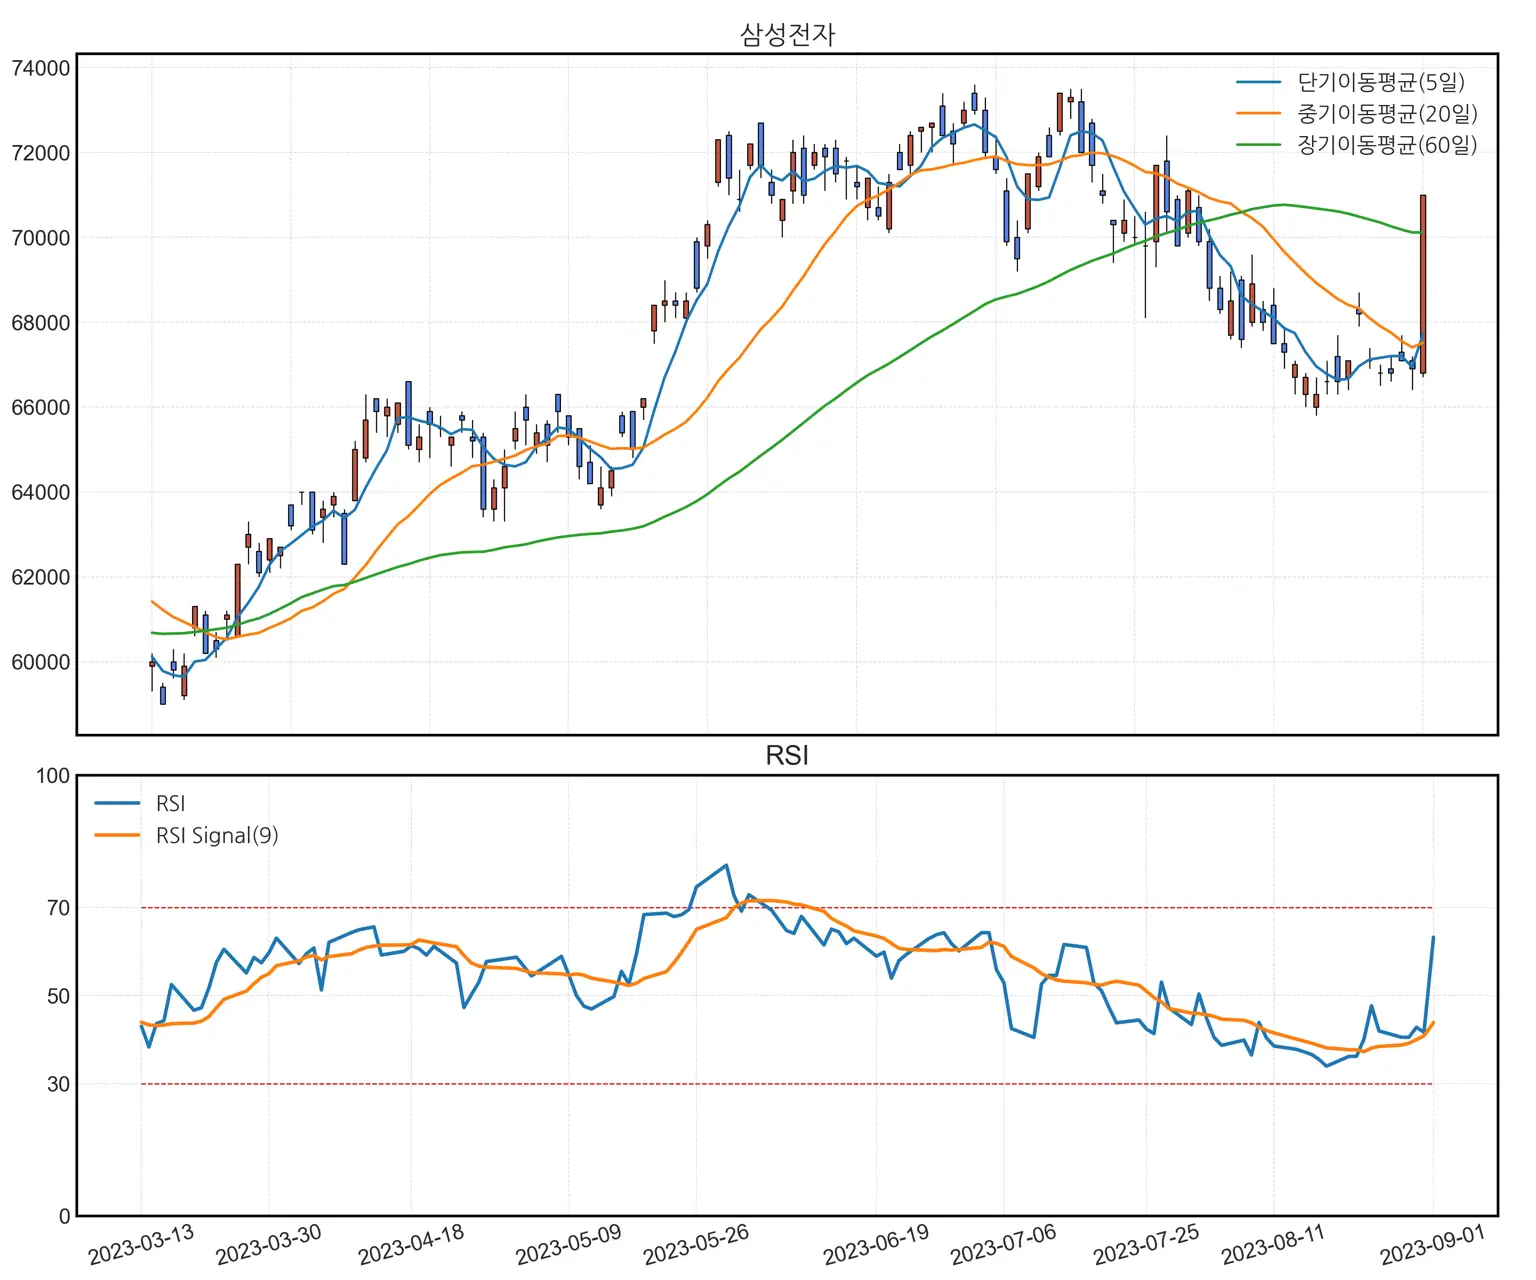1536x1280 pixels.
Task: Click the tall last candlestick at right edge
Action: pyautogui.click(x=1423, y=285)
